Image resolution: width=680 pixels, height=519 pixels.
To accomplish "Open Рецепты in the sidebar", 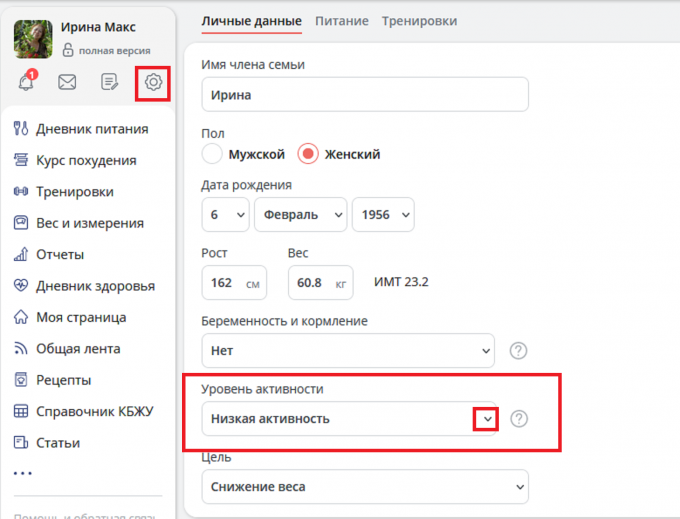I will pyautogui.click(x=64, y=380).
